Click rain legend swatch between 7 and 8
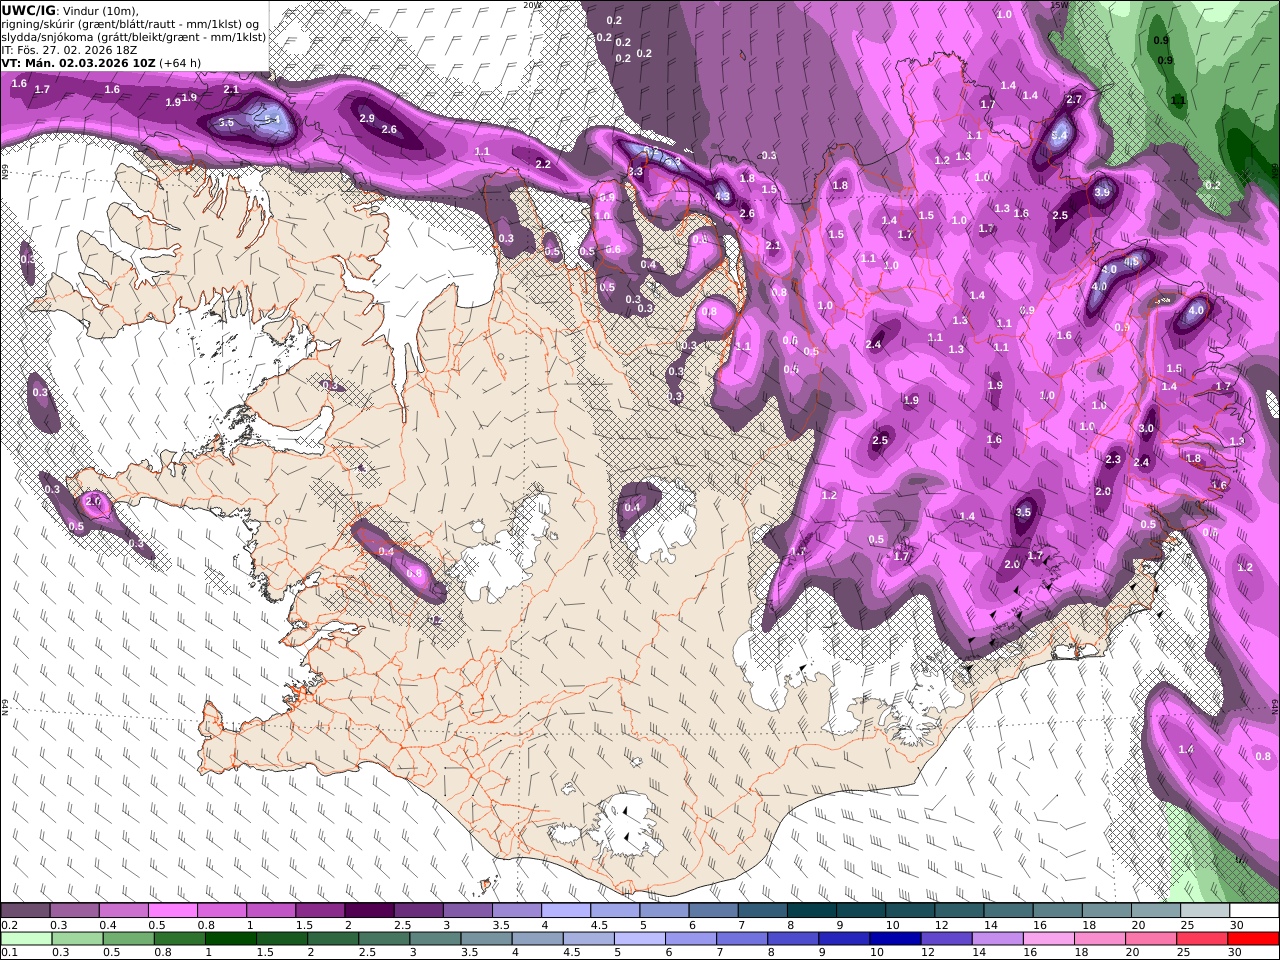This screenshot has height=960, width=1280. (741, 938)
